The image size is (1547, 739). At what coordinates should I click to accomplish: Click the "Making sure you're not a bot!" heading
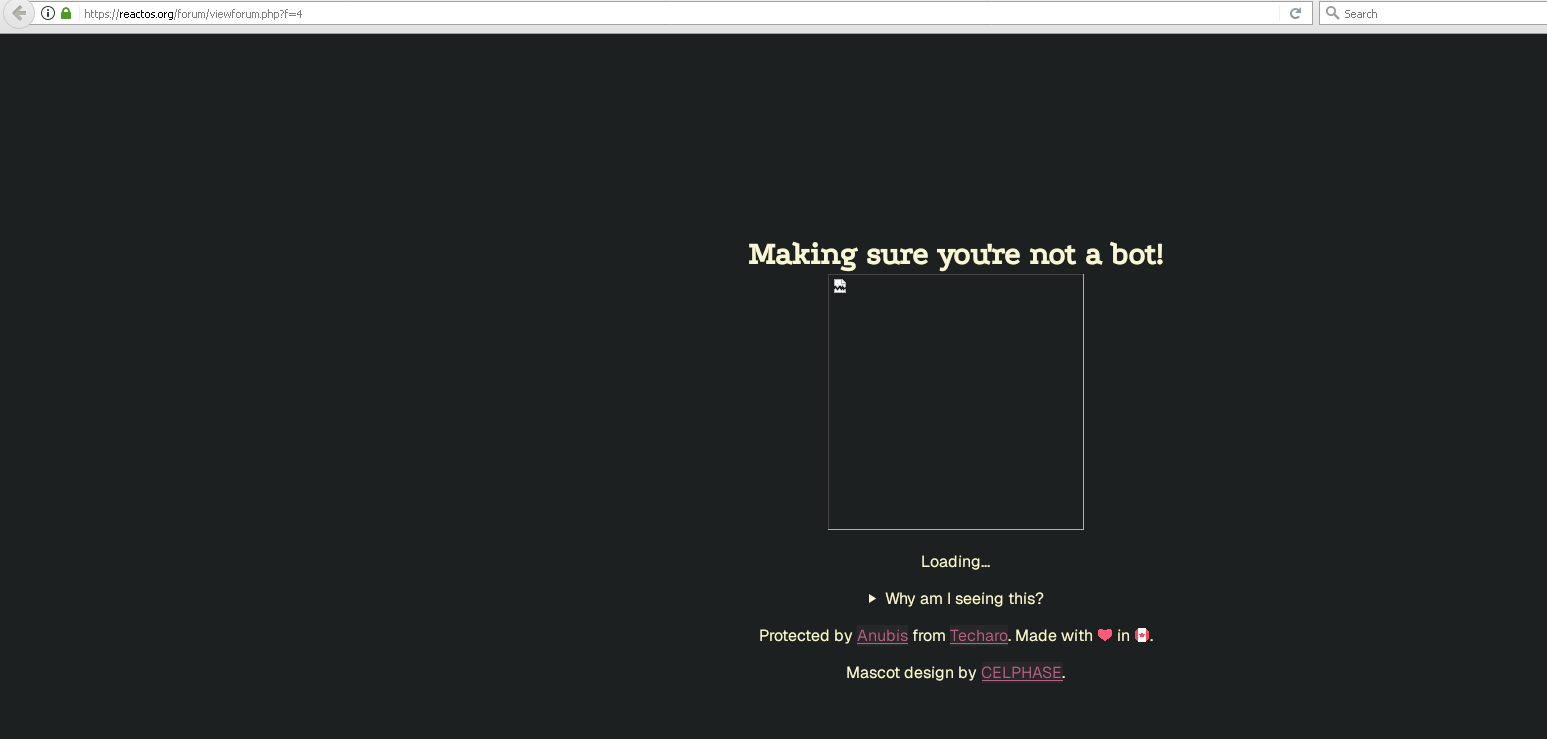pos(955,254)
